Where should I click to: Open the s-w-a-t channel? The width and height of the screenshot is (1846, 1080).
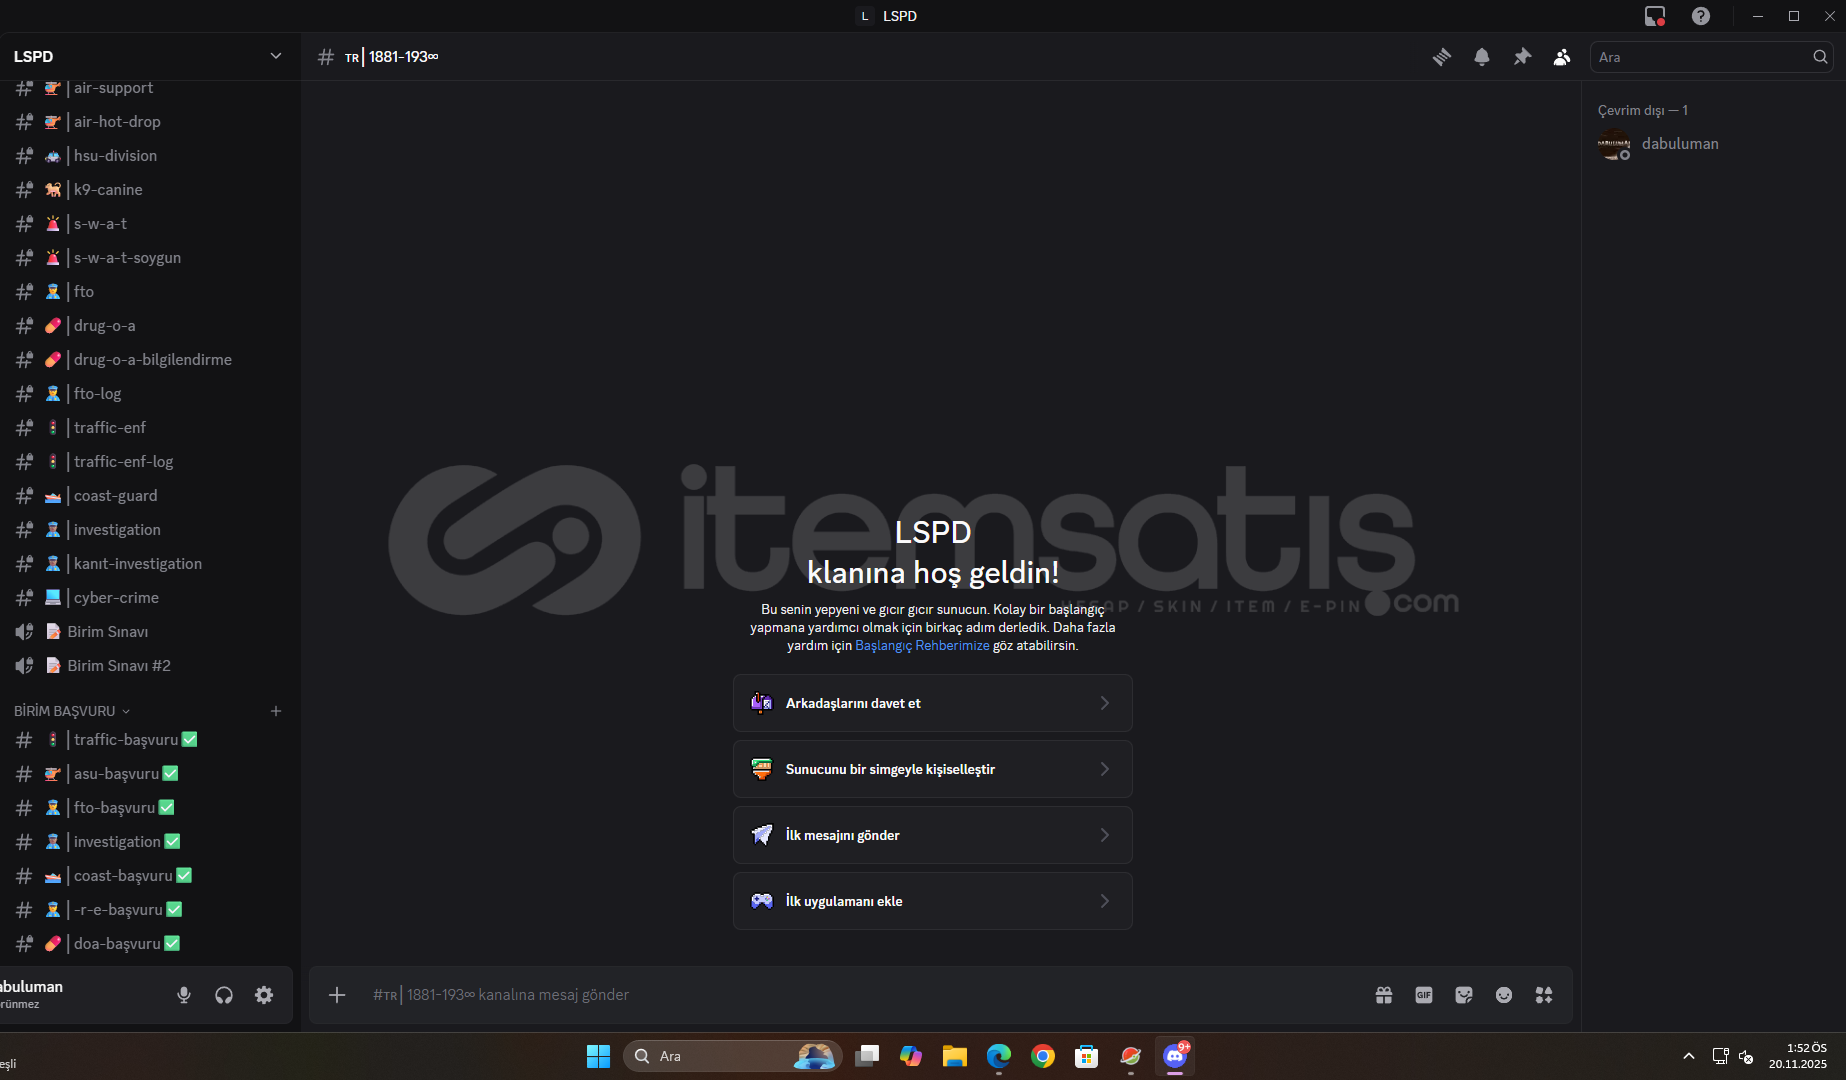pos(150,224)
